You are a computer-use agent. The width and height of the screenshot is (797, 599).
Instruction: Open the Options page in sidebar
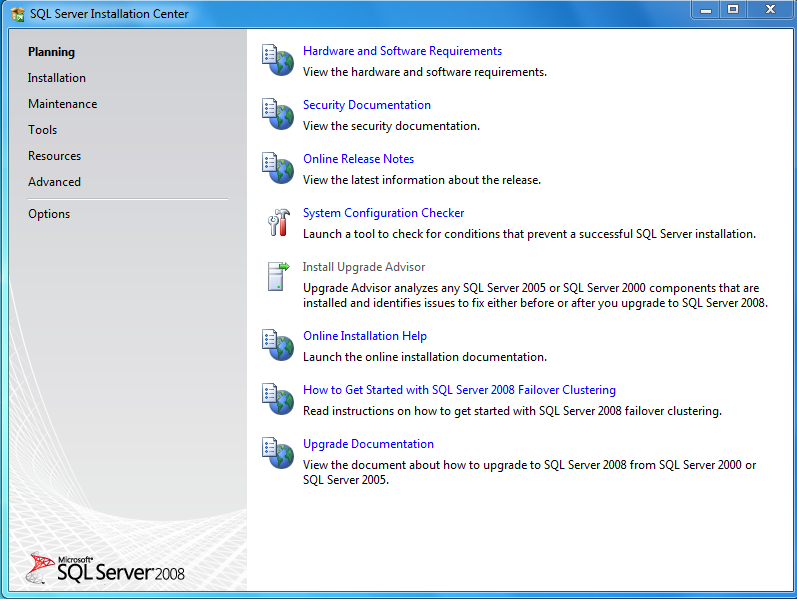click(x=49, y=214)
